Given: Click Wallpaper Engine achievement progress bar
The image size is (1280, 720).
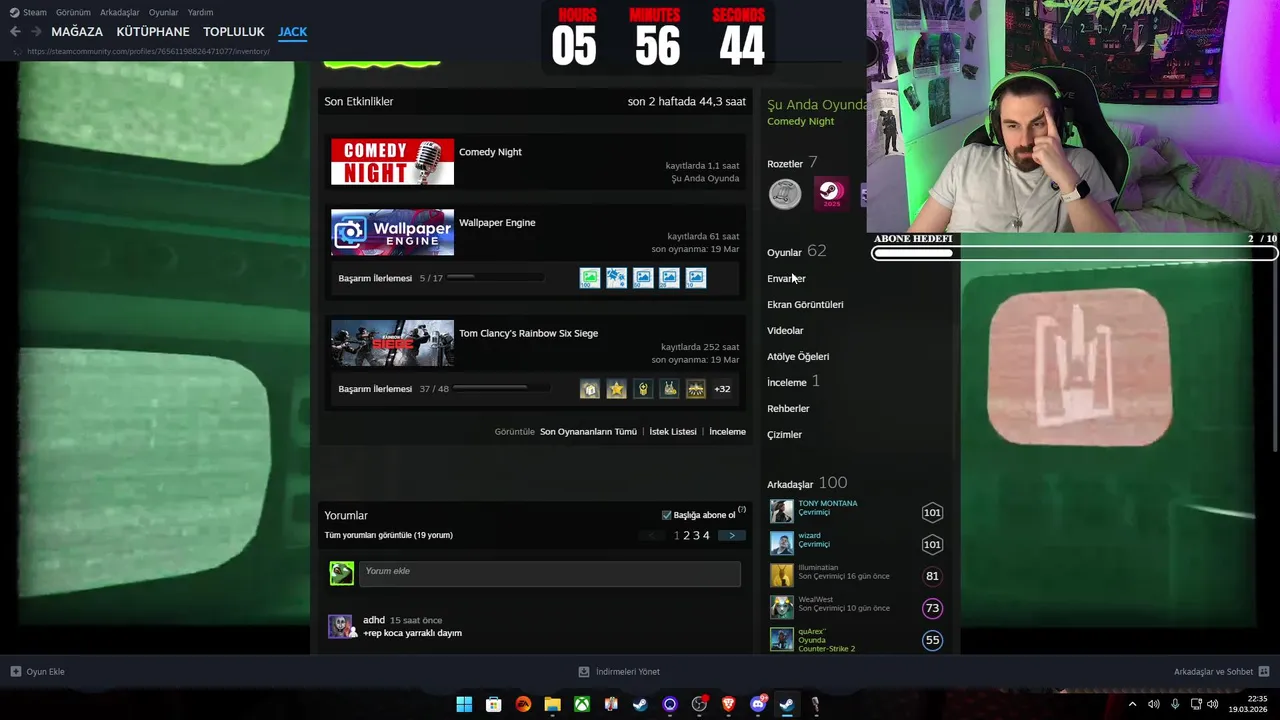Looking at the screenshot, I should pos(496,278).
